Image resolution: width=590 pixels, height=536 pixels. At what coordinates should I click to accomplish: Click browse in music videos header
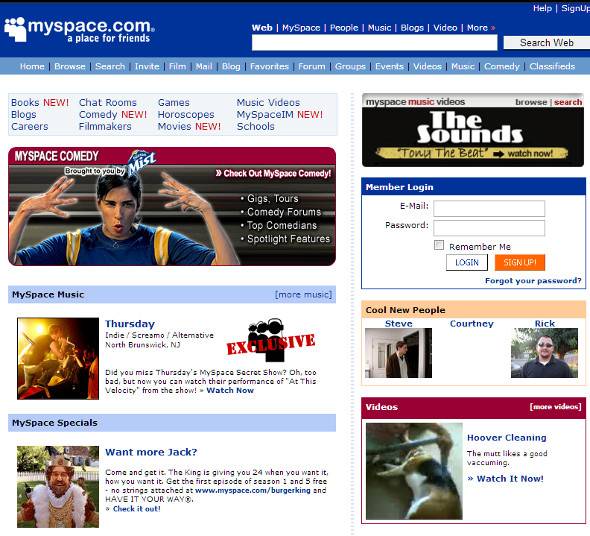coord(531,102)
